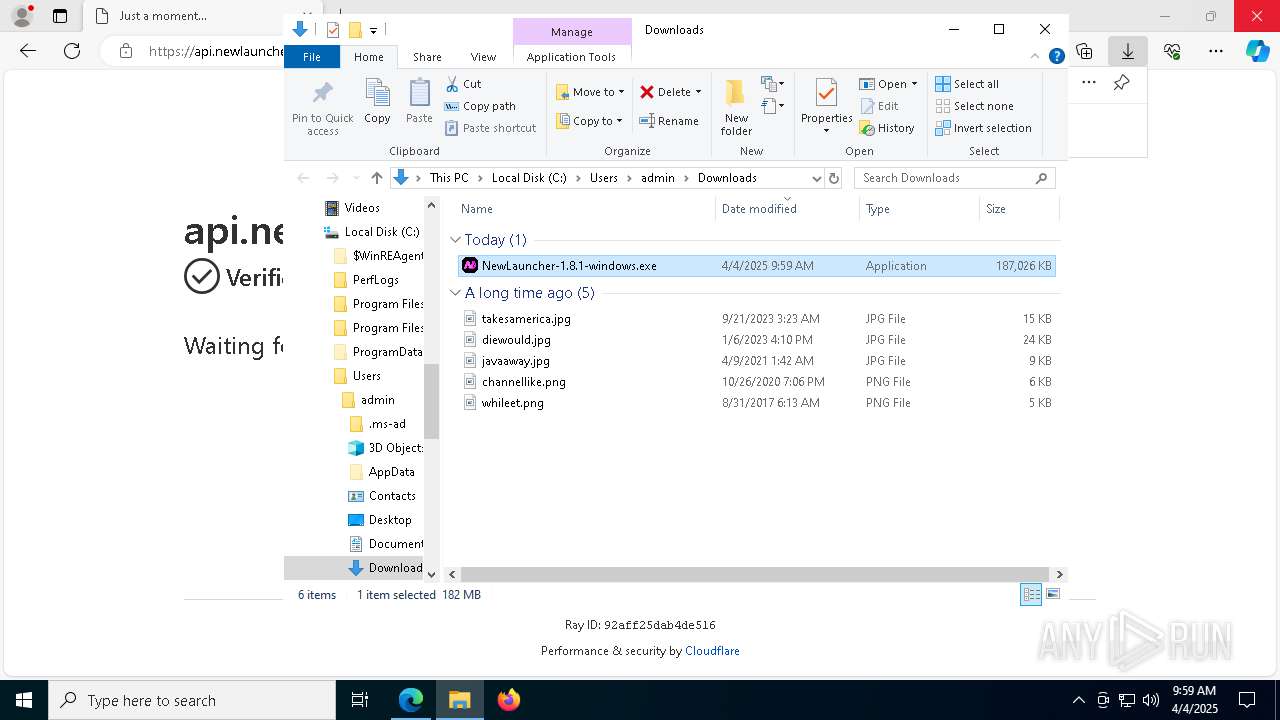Open the File menu tab

(312, 57)
